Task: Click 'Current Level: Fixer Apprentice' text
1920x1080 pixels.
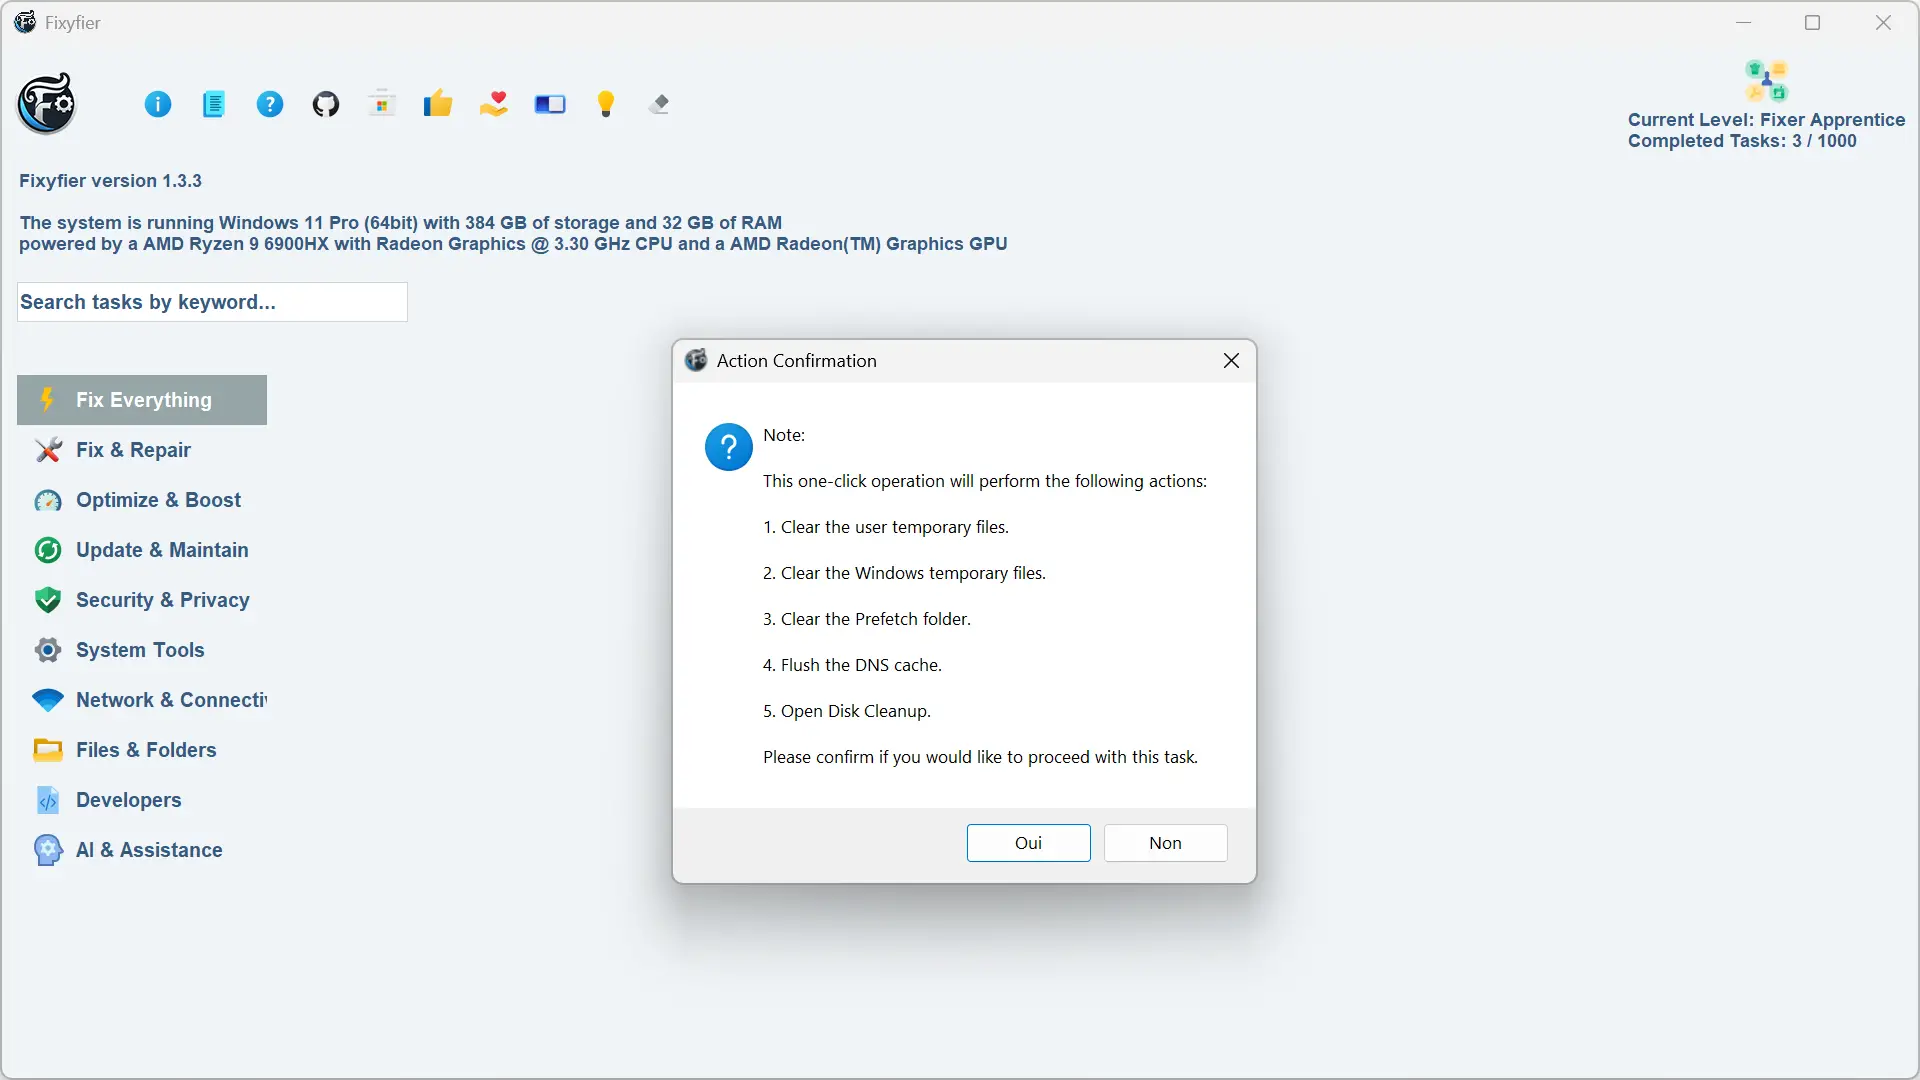Action: [x=1766, y=119]
